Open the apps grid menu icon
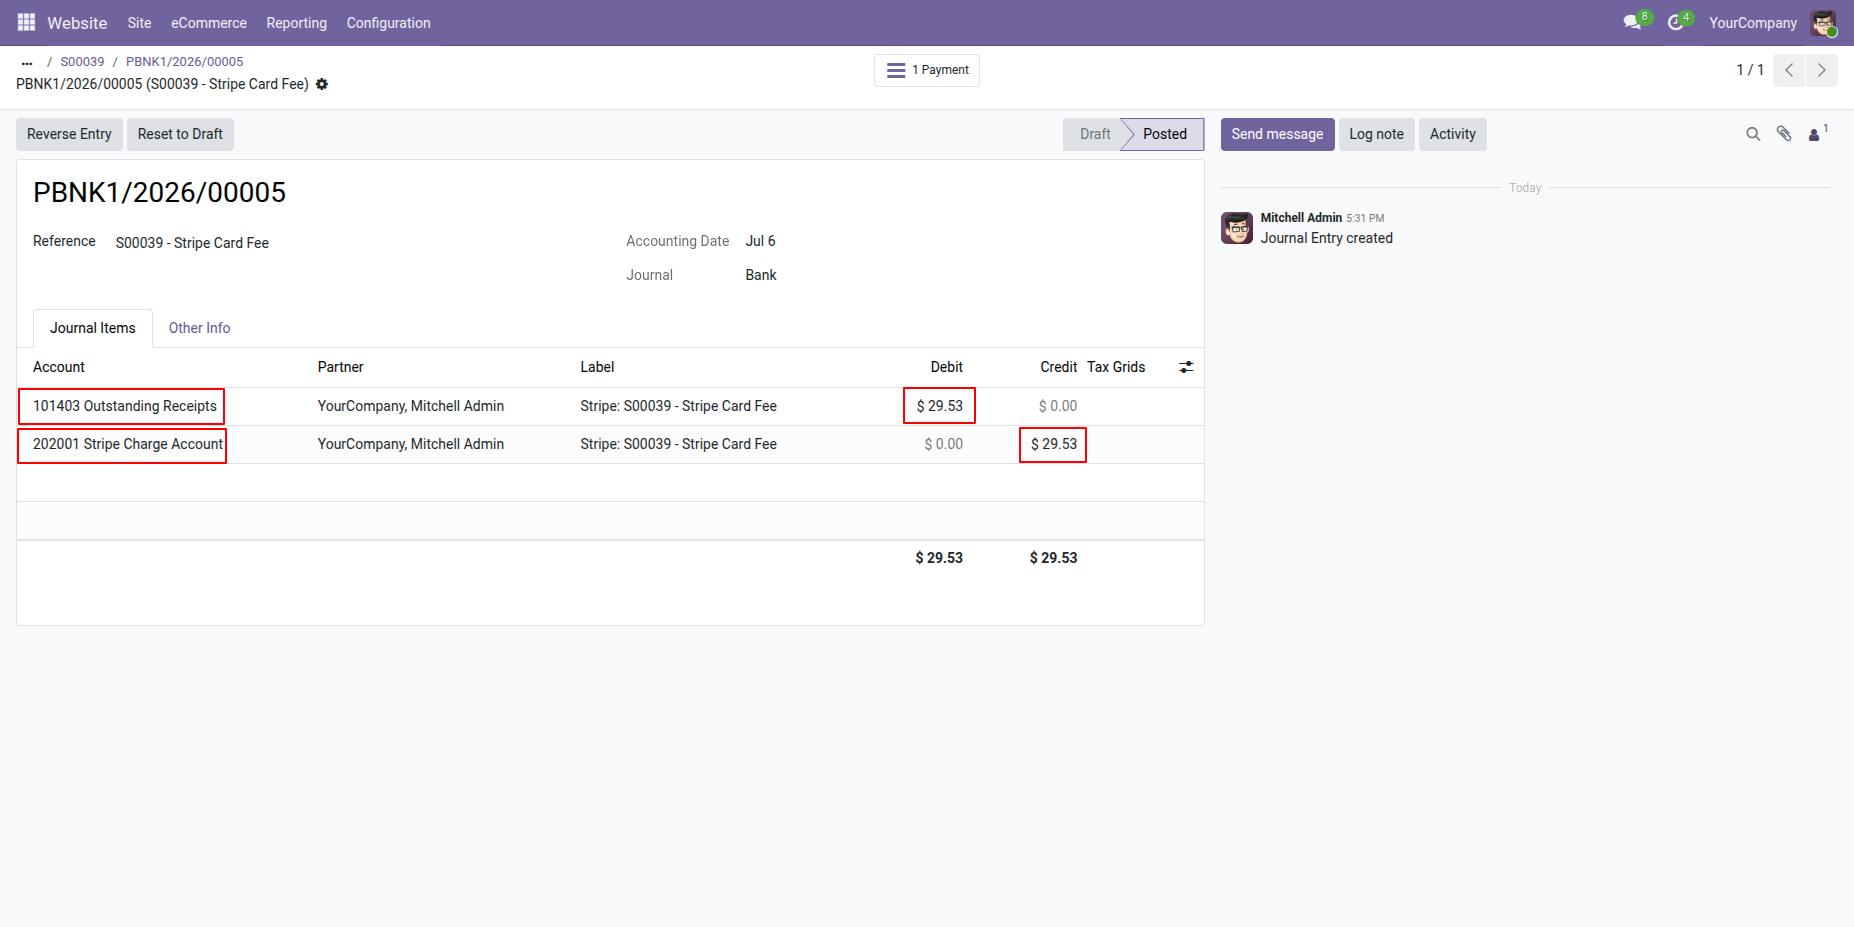The width and height of the screenshot is (1854, 927). click(26, 22)
